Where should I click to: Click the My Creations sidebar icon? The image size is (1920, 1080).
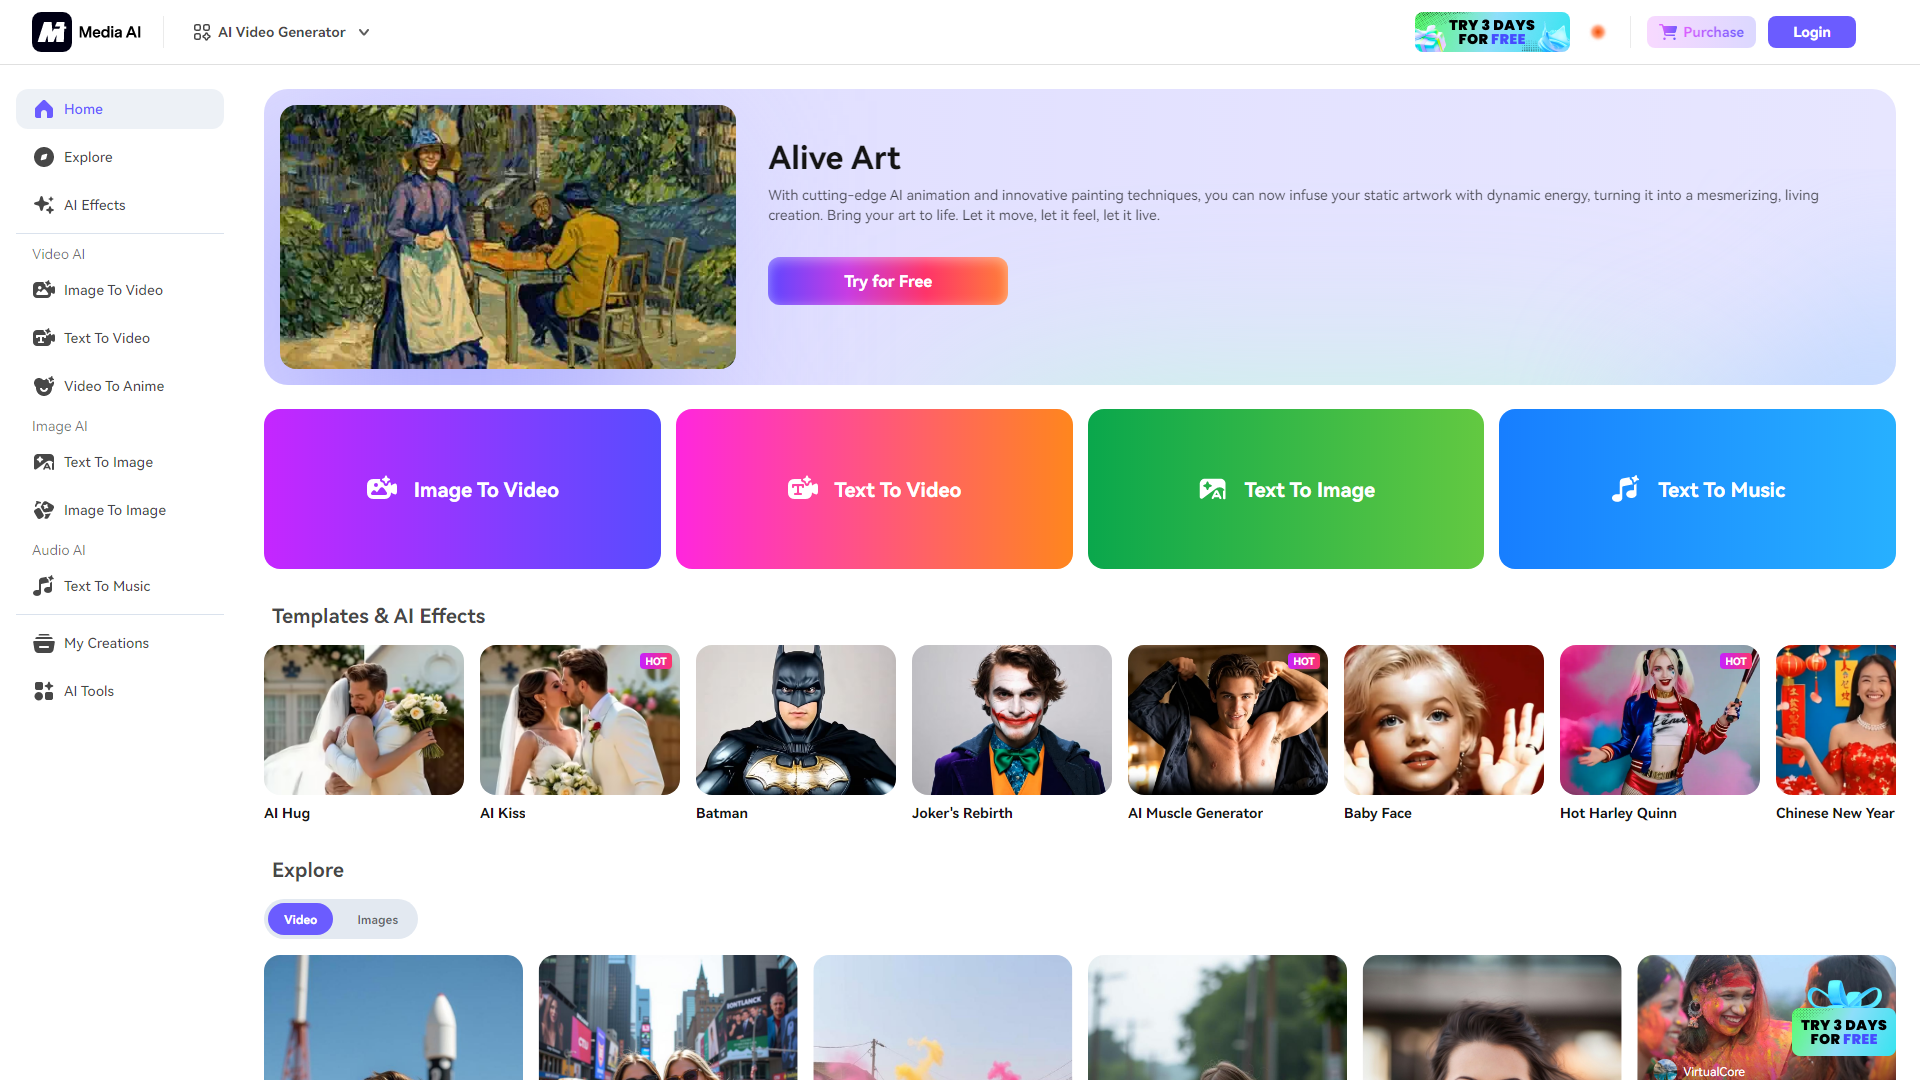(x=44, y=642)
